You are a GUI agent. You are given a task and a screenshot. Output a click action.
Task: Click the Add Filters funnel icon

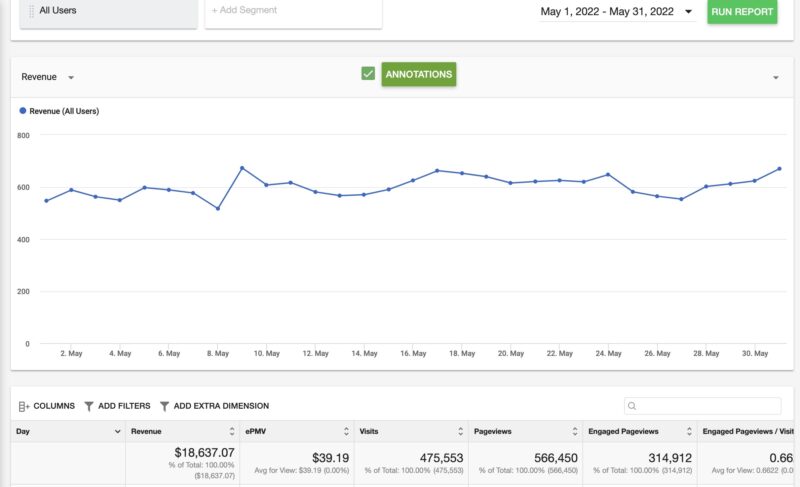pos(89,406)
